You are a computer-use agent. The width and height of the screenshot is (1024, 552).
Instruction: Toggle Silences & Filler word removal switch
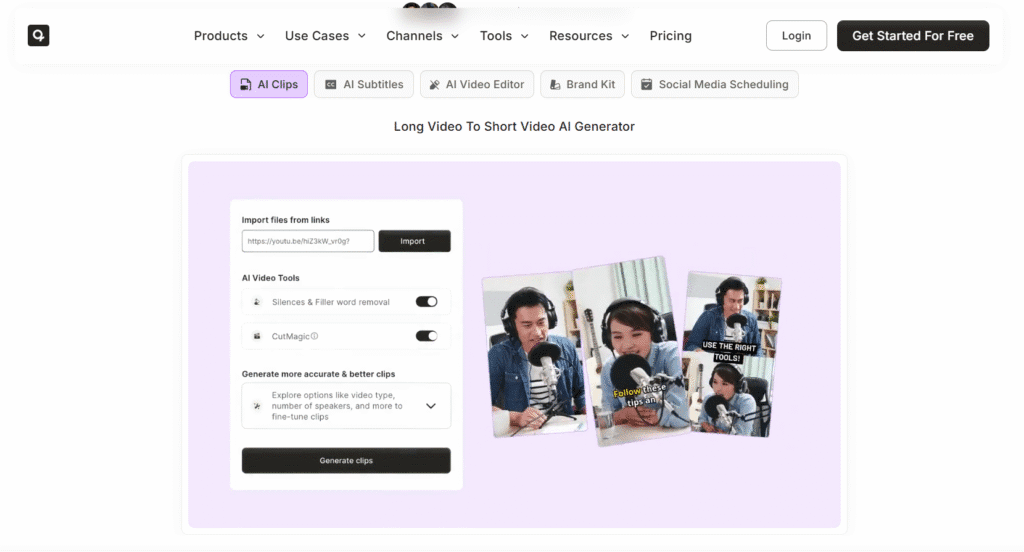coord(426,301)
